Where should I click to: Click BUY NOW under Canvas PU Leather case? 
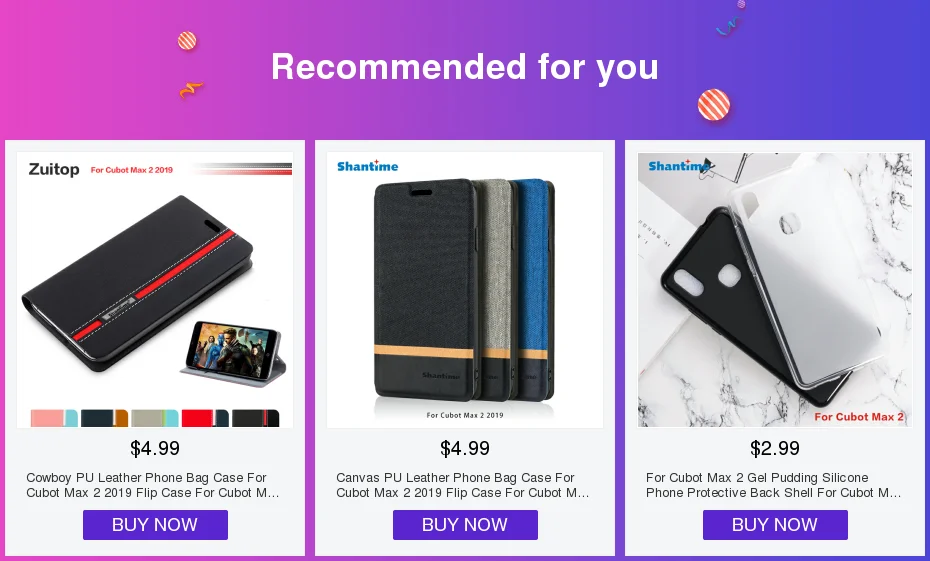[465, 525]
